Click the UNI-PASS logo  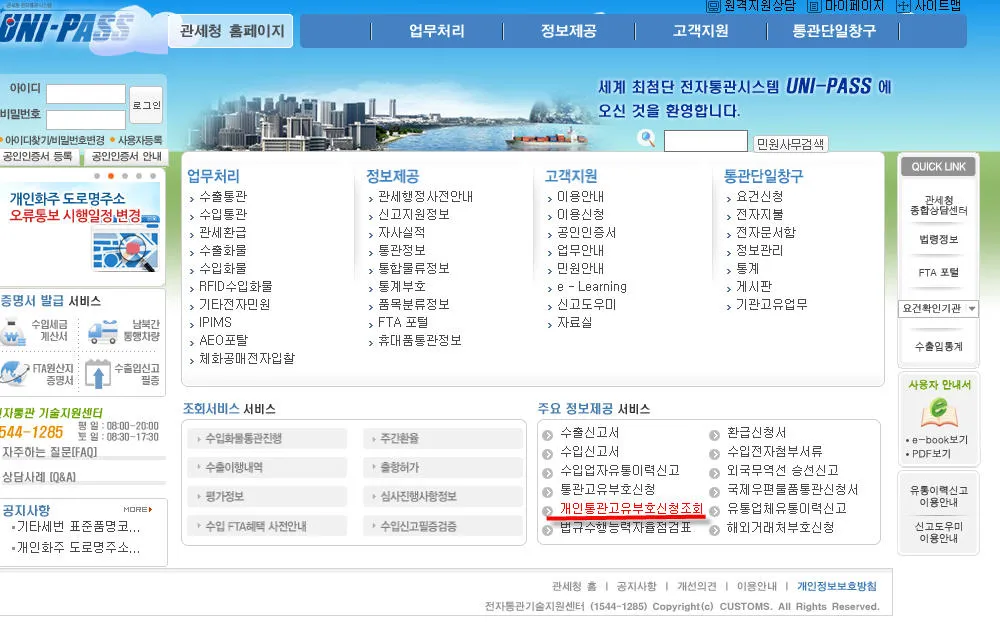tap(67, 28)
